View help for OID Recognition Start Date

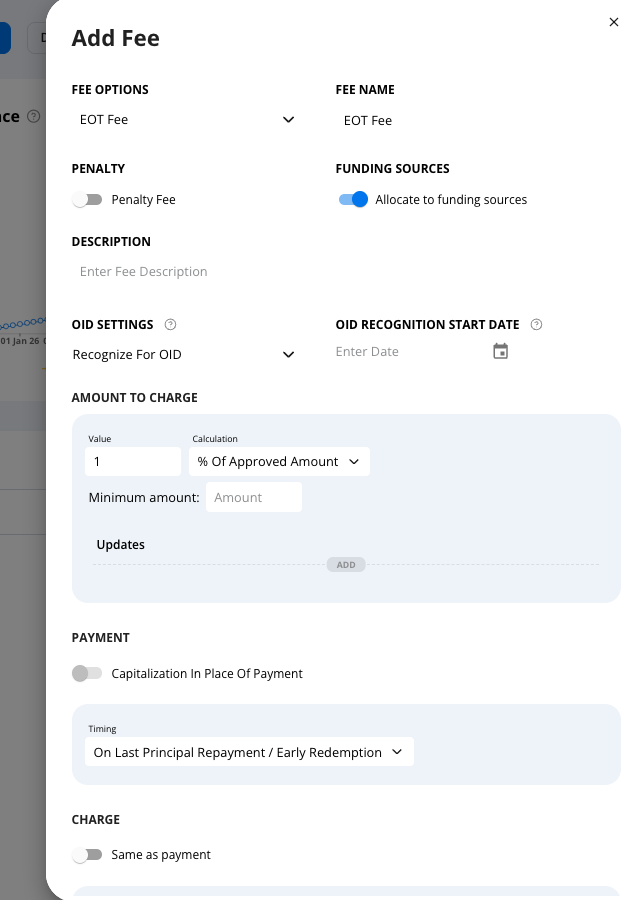pyautogui.click(x=537, y=324)
